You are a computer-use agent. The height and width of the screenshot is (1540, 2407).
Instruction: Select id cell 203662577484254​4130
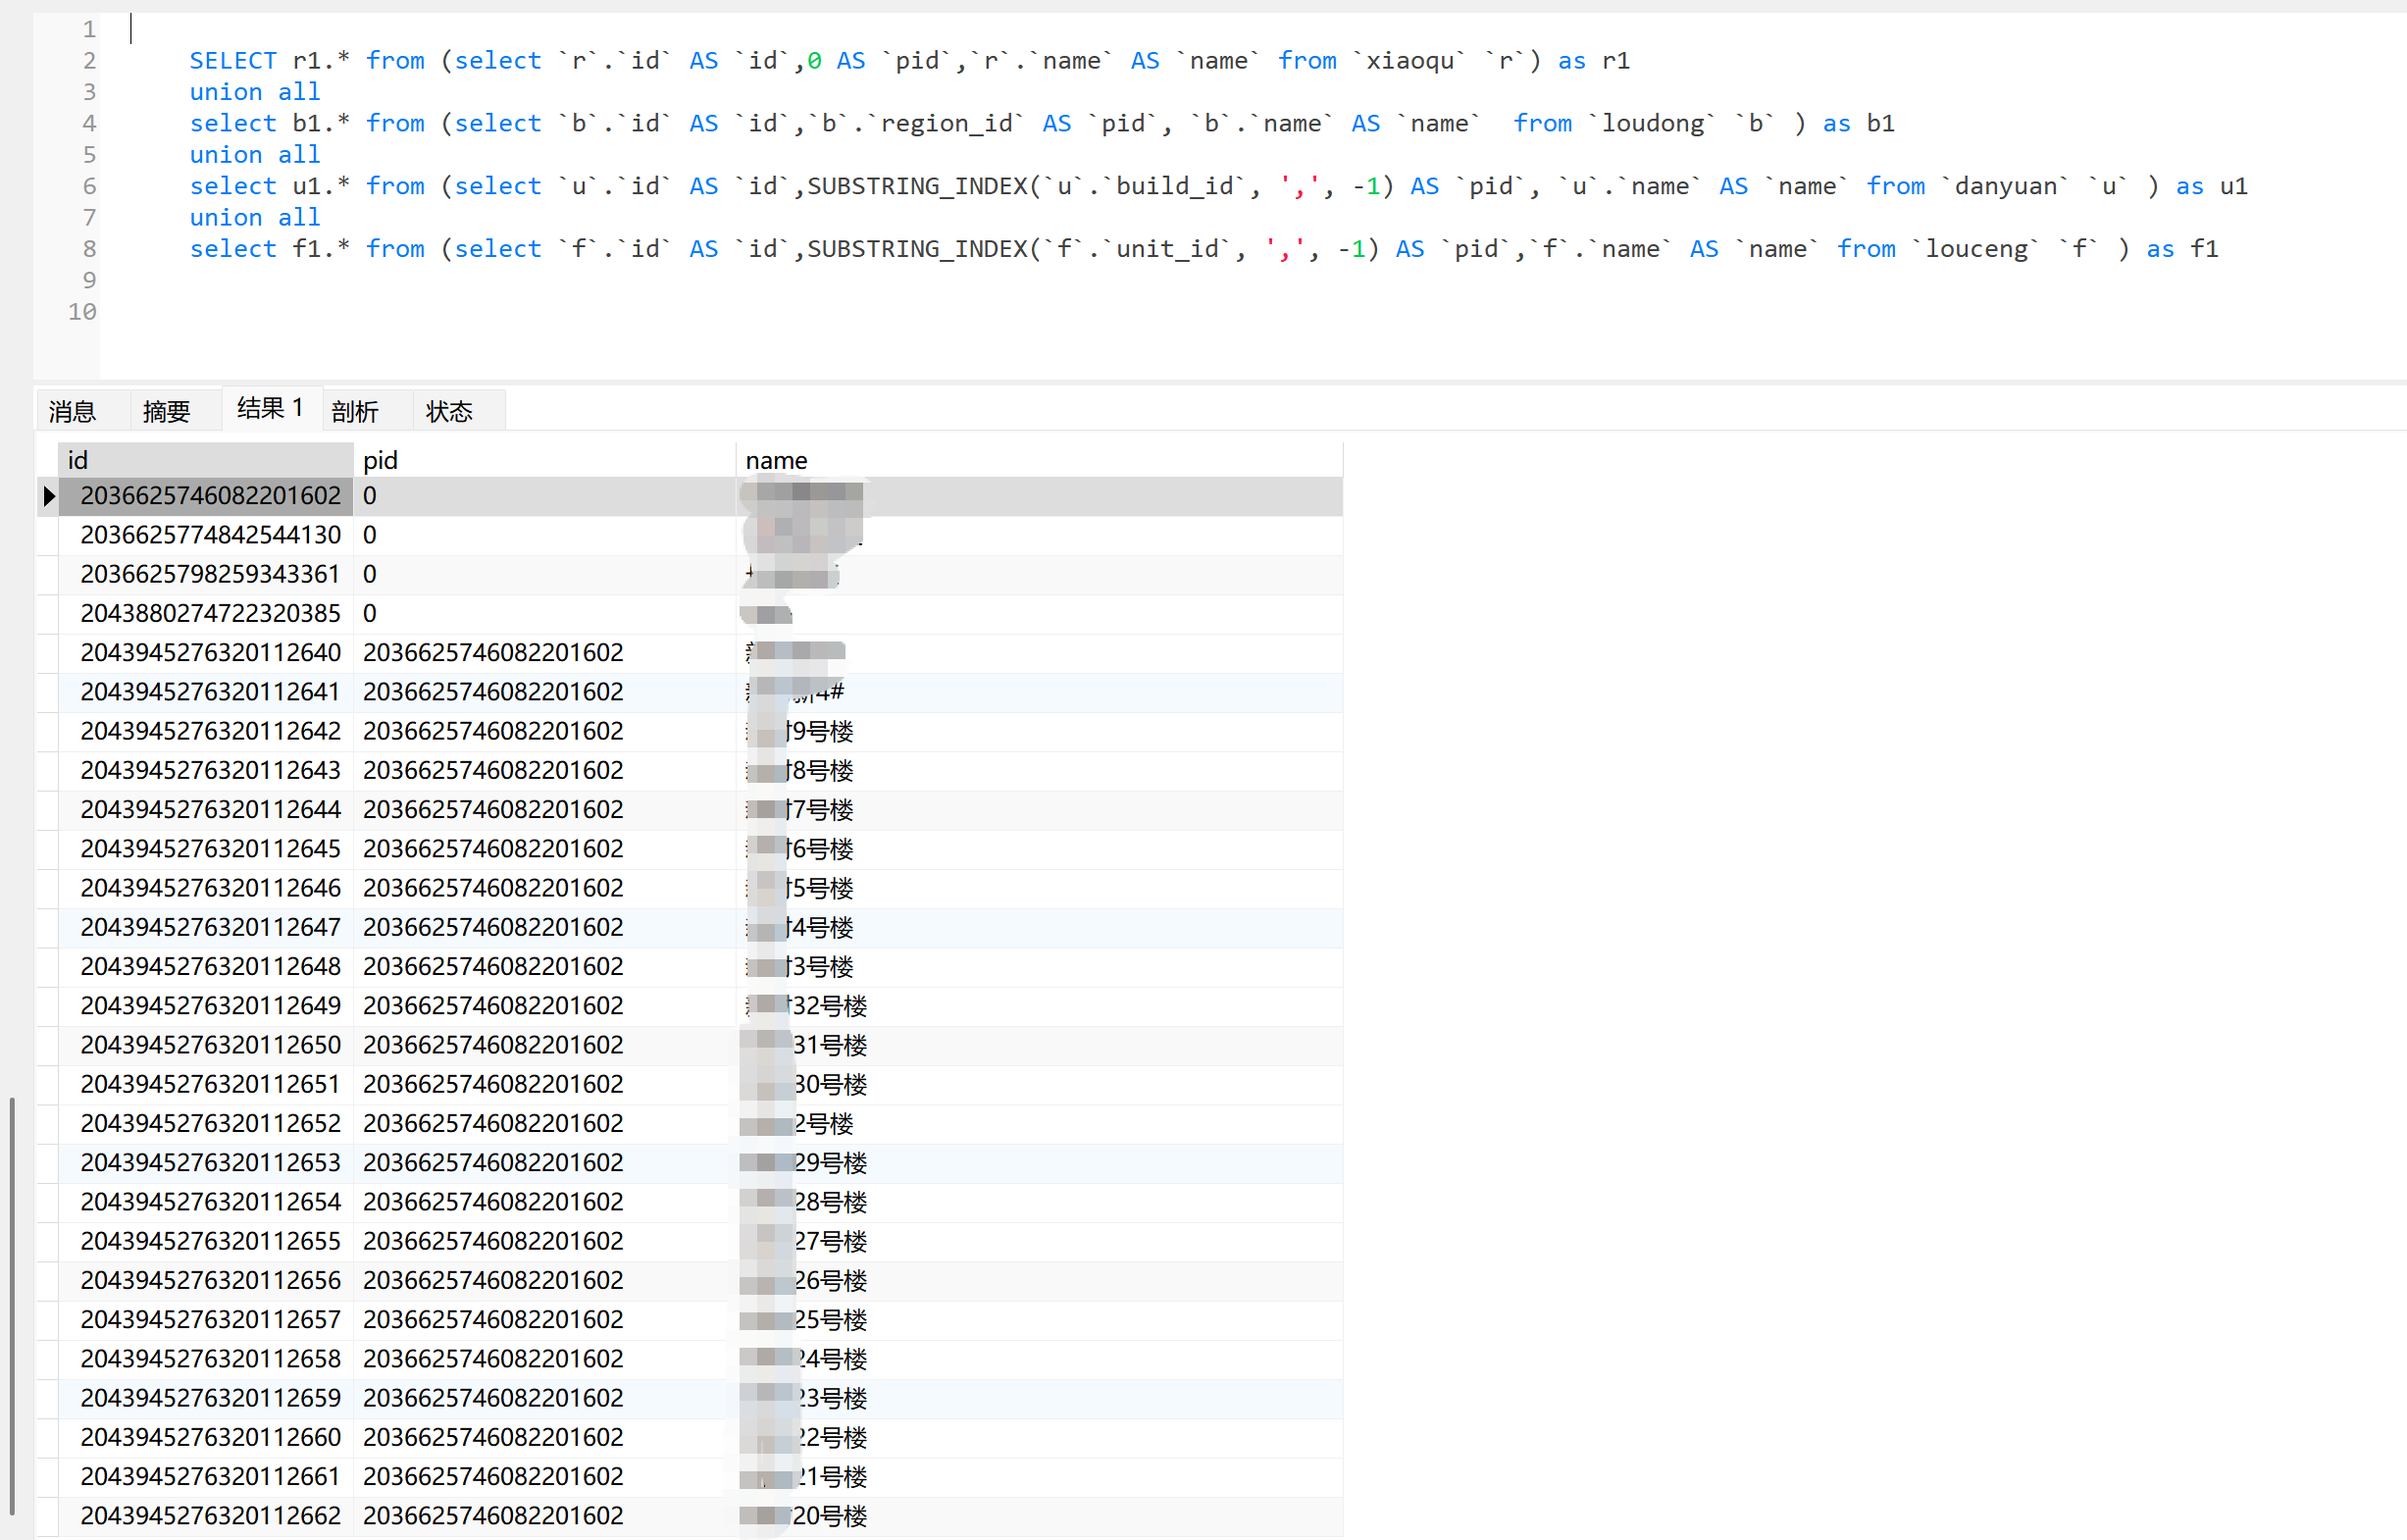point(210,535)
